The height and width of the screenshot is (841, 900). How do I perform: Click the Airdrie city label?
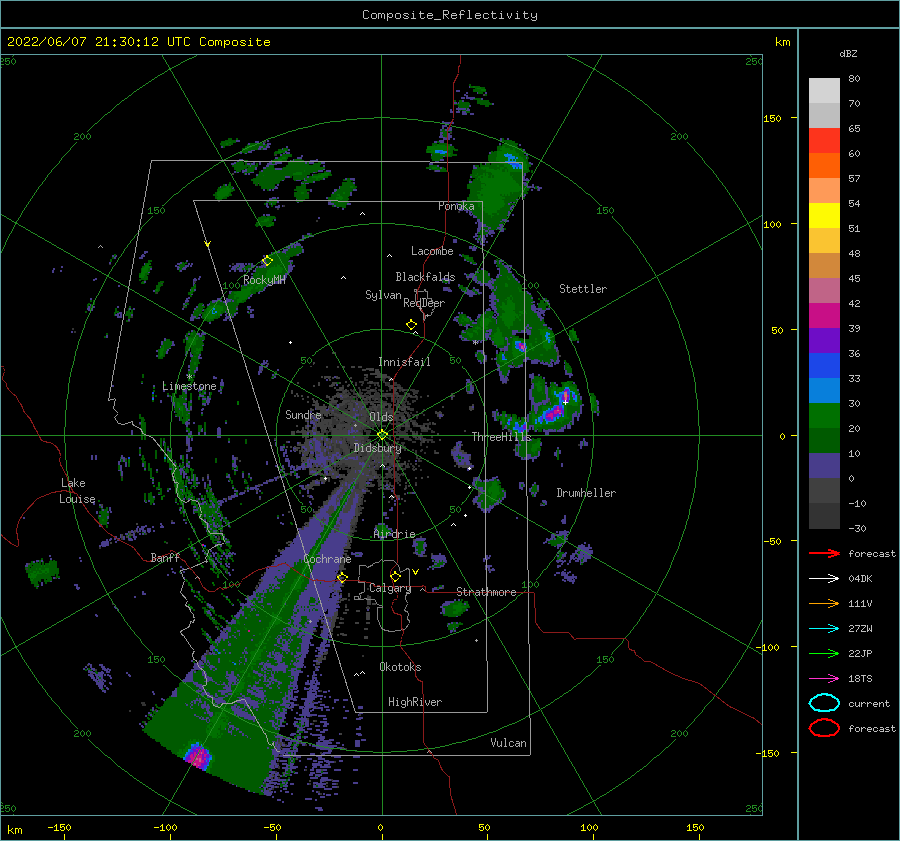tap(394, 534)
